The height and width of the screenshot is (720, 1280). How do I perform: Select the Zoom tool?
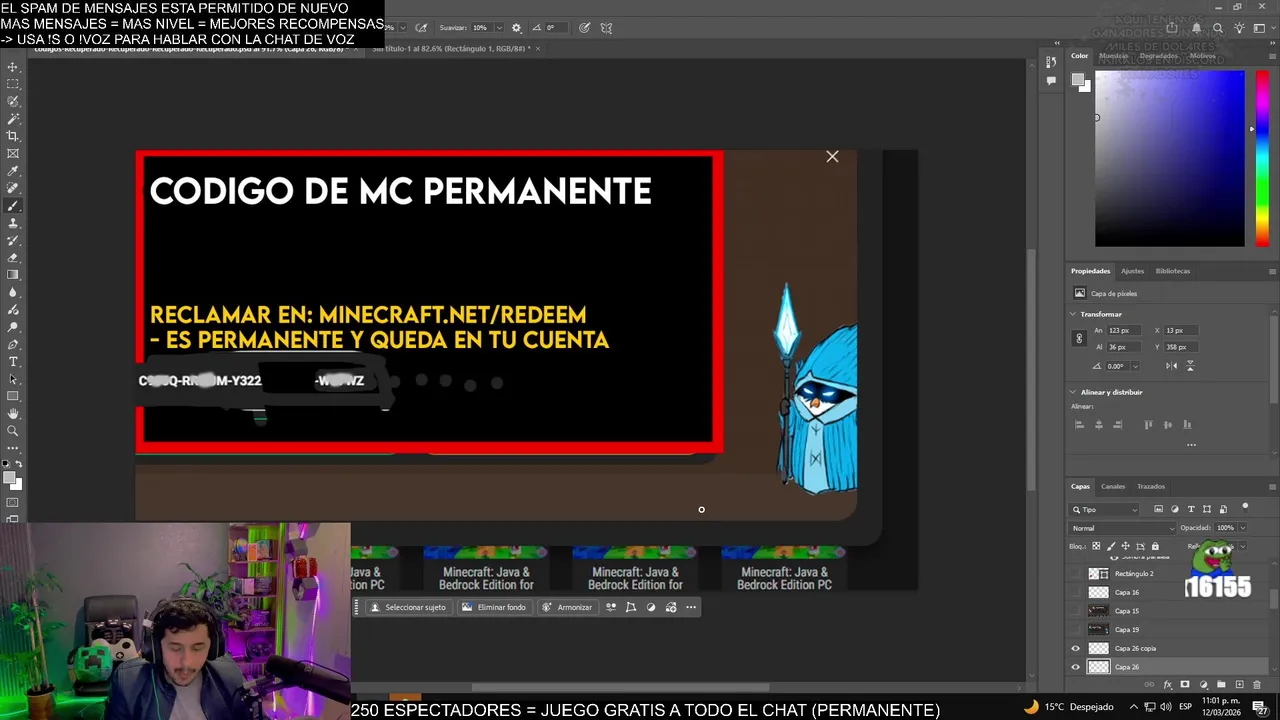click(13, 431)
